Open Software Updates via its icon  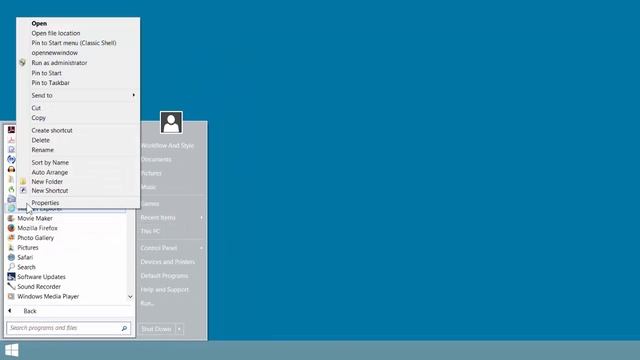11,277
